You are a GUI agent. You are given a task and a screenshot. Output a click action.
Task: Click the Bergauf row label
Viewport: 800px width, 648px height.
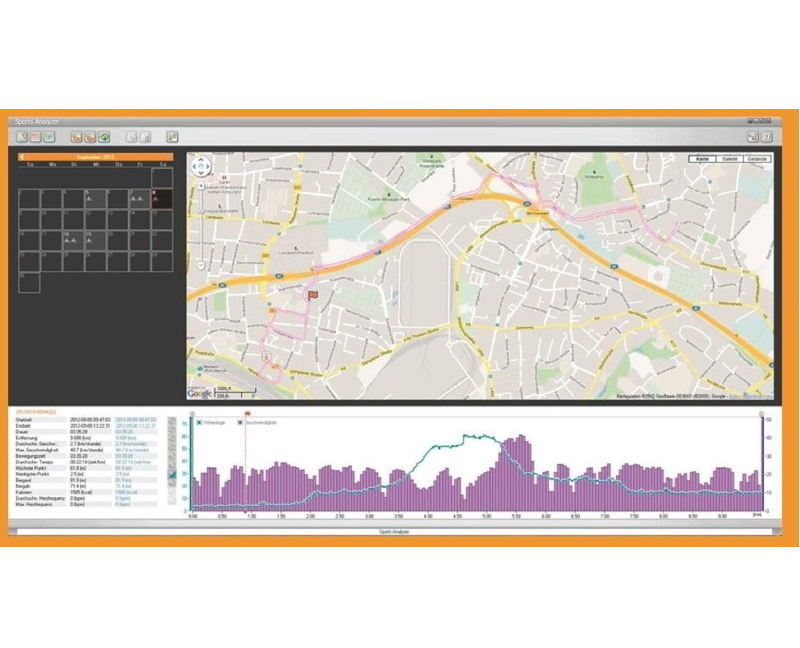pos(23,481)
